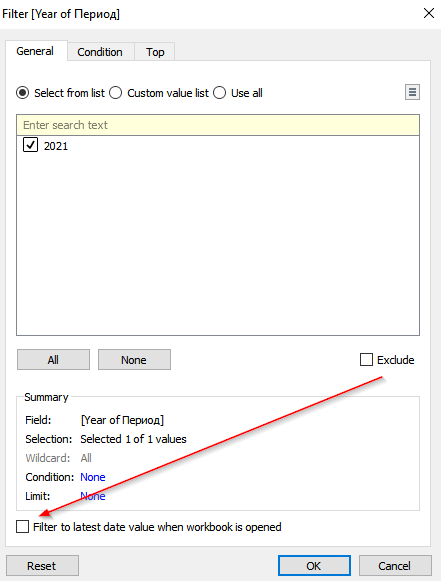Screen dimensions: 441x581
Task: Click the None selection button
Action: click(134, 359)
